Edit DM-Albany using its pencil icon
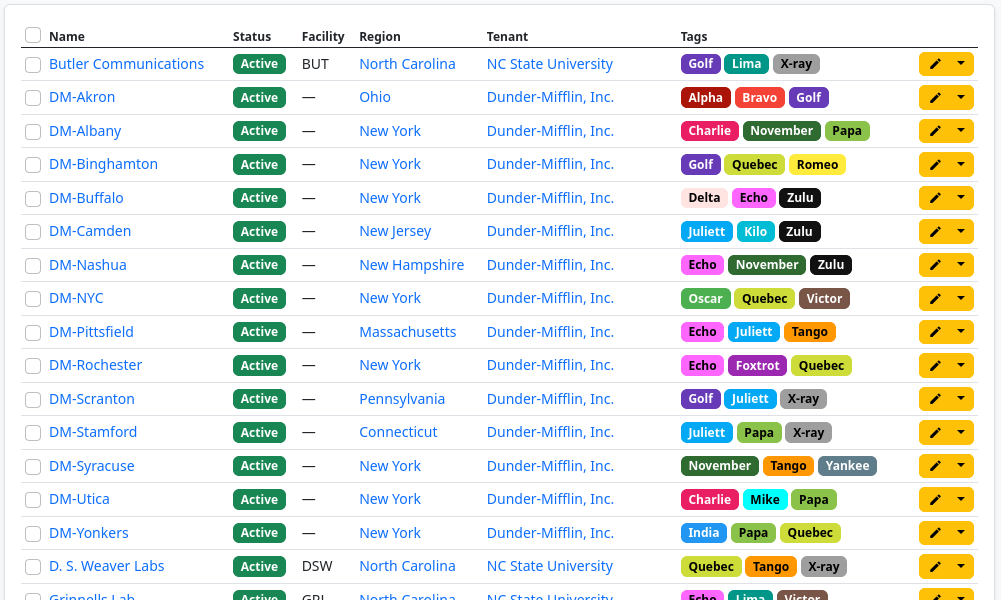This screenshot has height=600, width=1001. (935, 131)
